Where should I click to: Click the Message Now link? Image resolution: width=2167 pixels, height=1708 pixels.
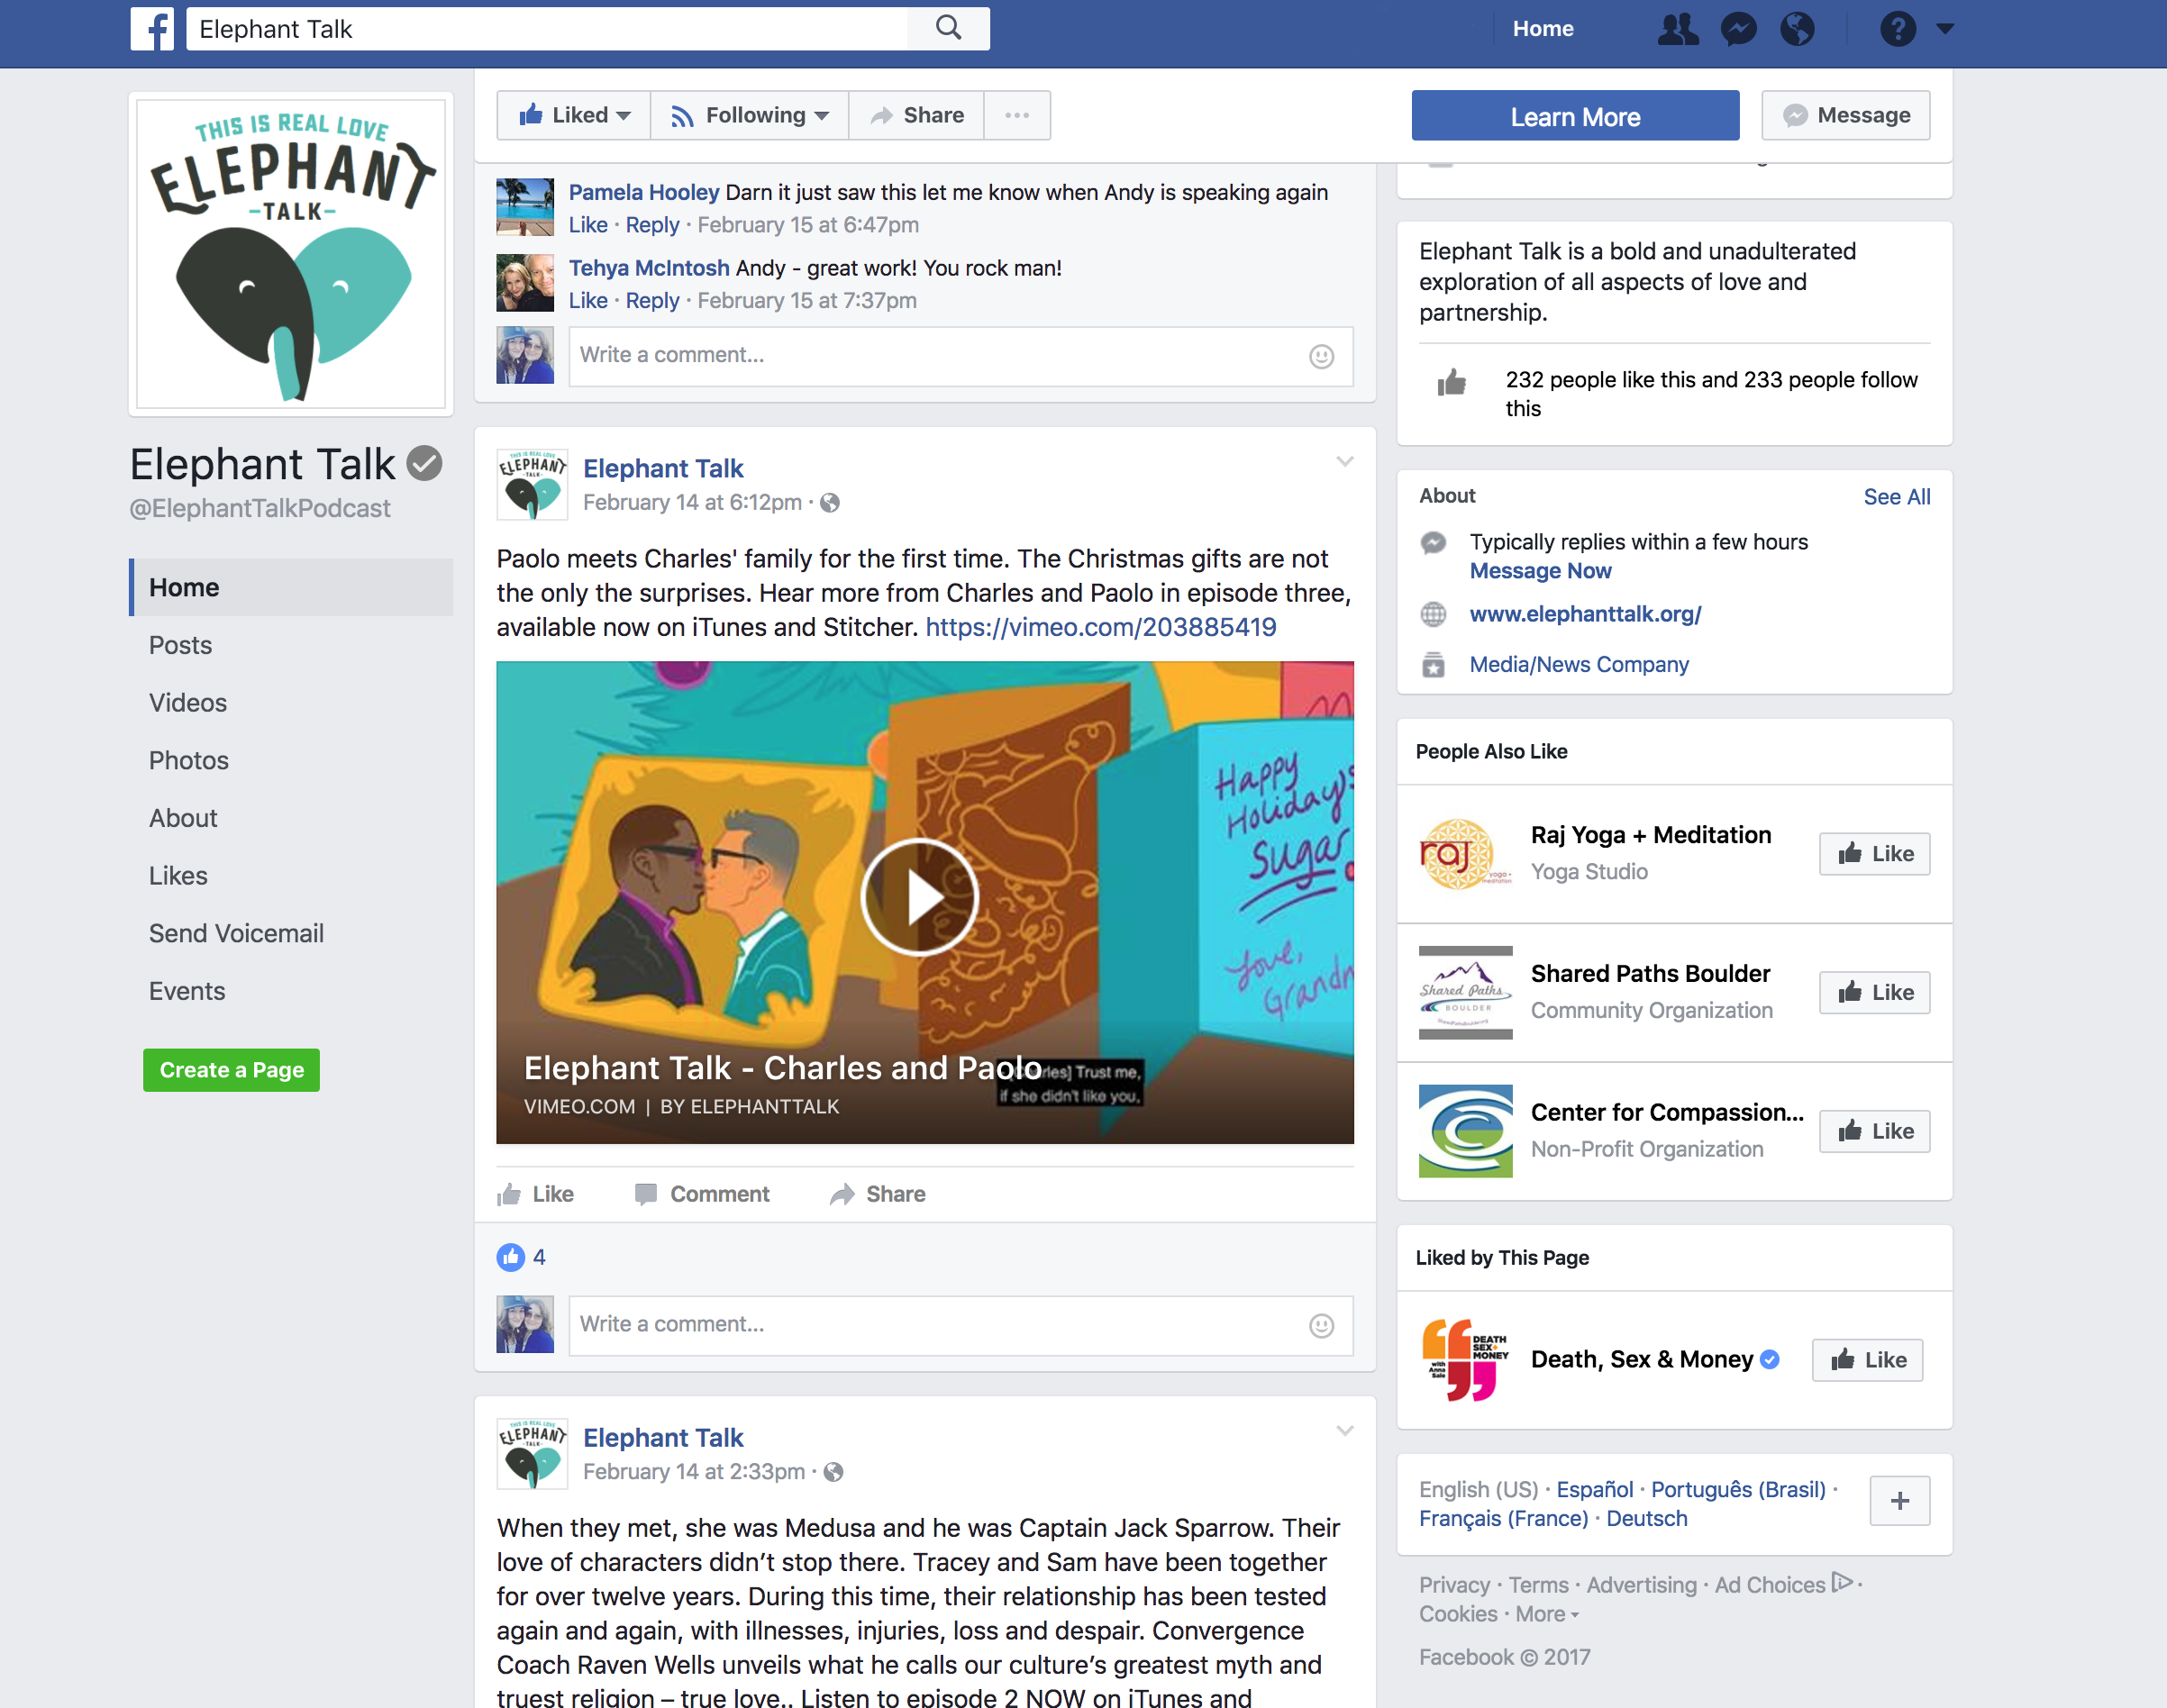(x=1540, y=571)
